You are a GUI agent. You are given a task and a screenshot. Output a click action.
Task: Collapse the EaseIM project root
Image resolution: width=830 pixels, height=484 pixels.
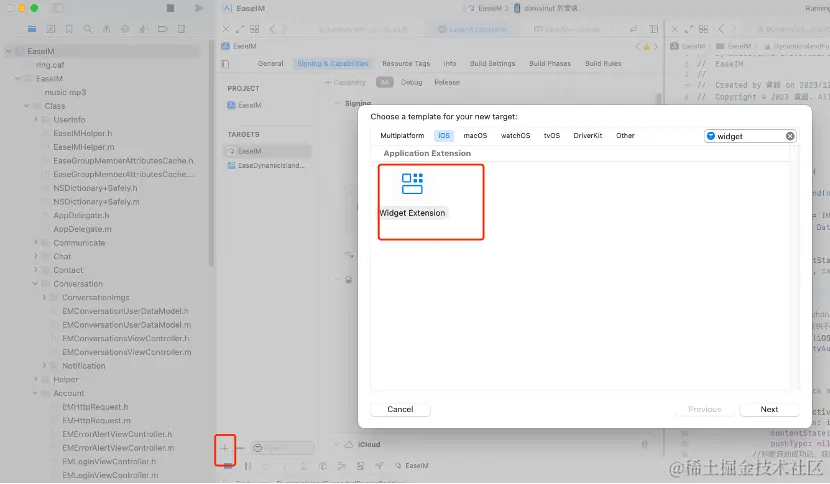[x=9, y=51]
